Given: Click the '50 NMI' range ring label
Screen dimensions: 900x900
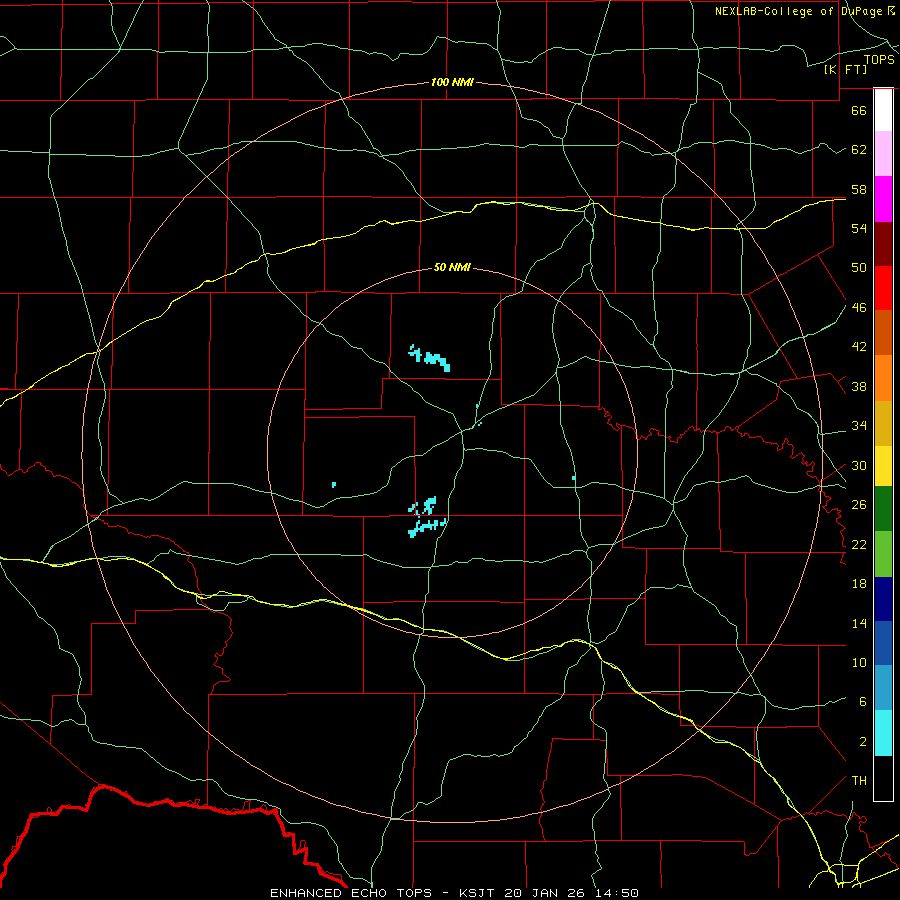Looking at the screenshot, I should point(452,267).
